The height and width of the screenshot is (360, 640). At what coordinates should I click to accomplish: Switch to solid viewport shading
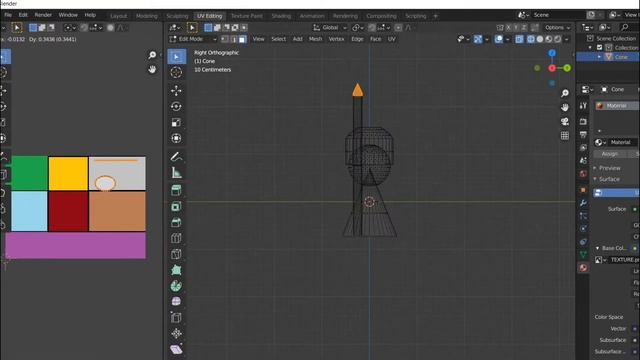(x=540, y=39)
